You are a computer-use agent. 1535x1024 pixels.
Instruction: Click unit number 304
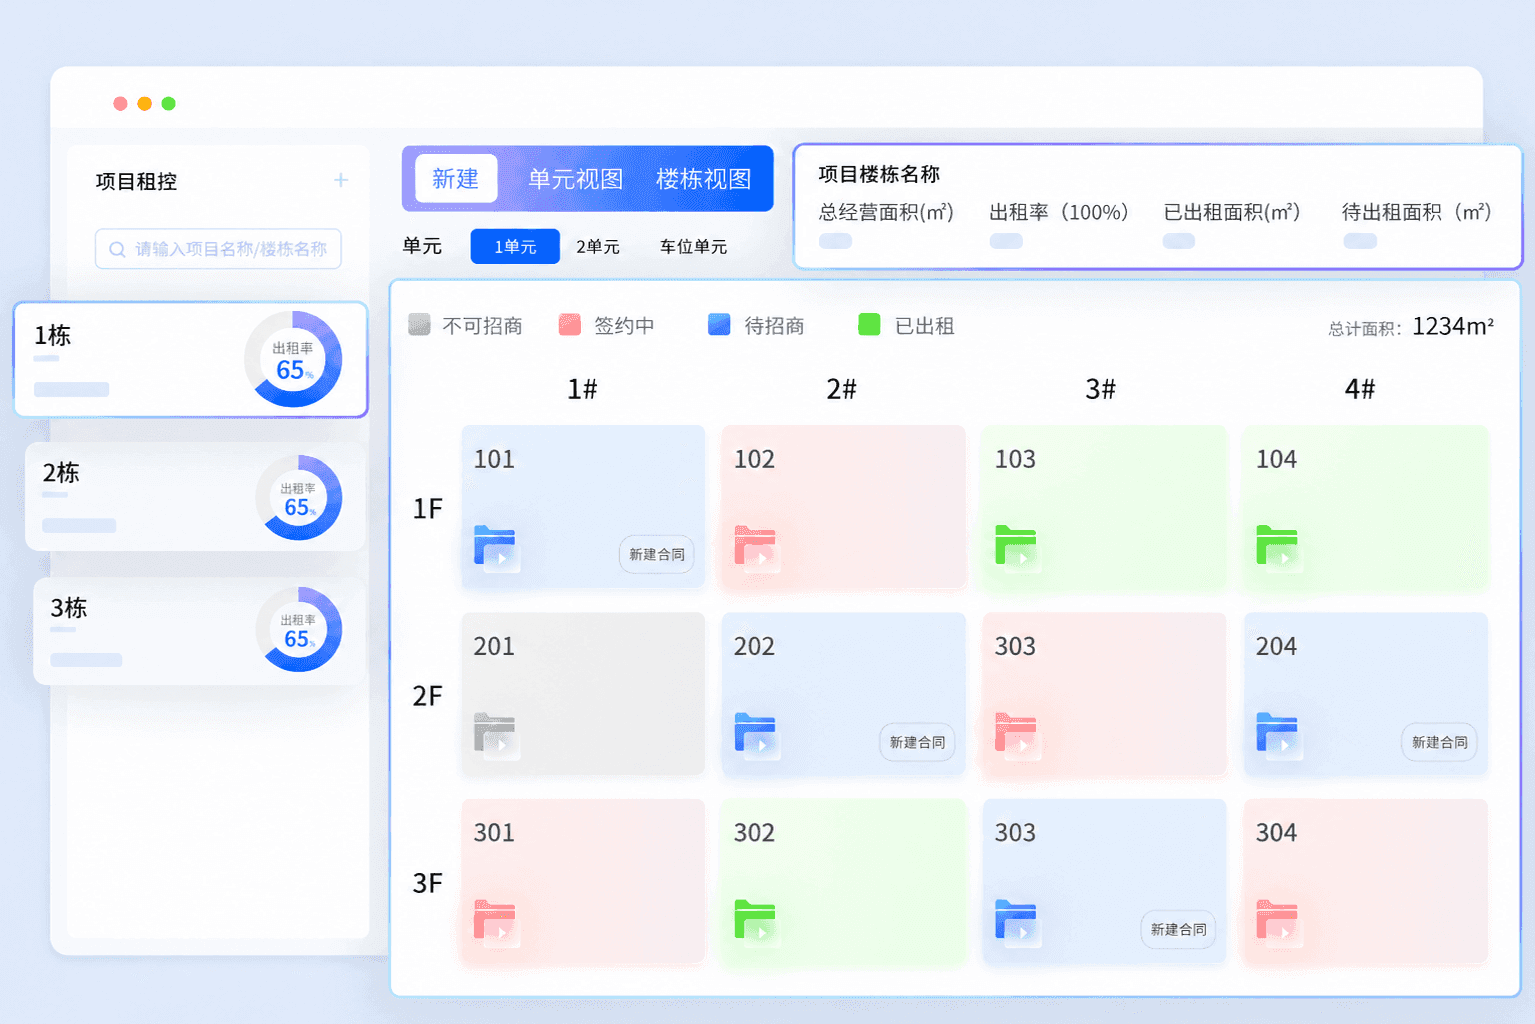[x=1276, y=832]
